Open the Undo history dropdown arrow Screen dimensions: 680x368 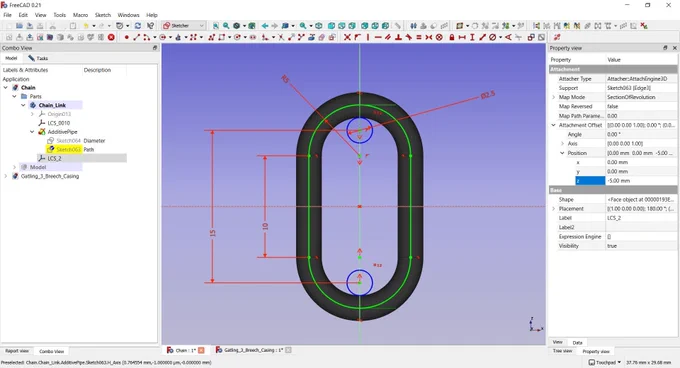click(94, 26)
